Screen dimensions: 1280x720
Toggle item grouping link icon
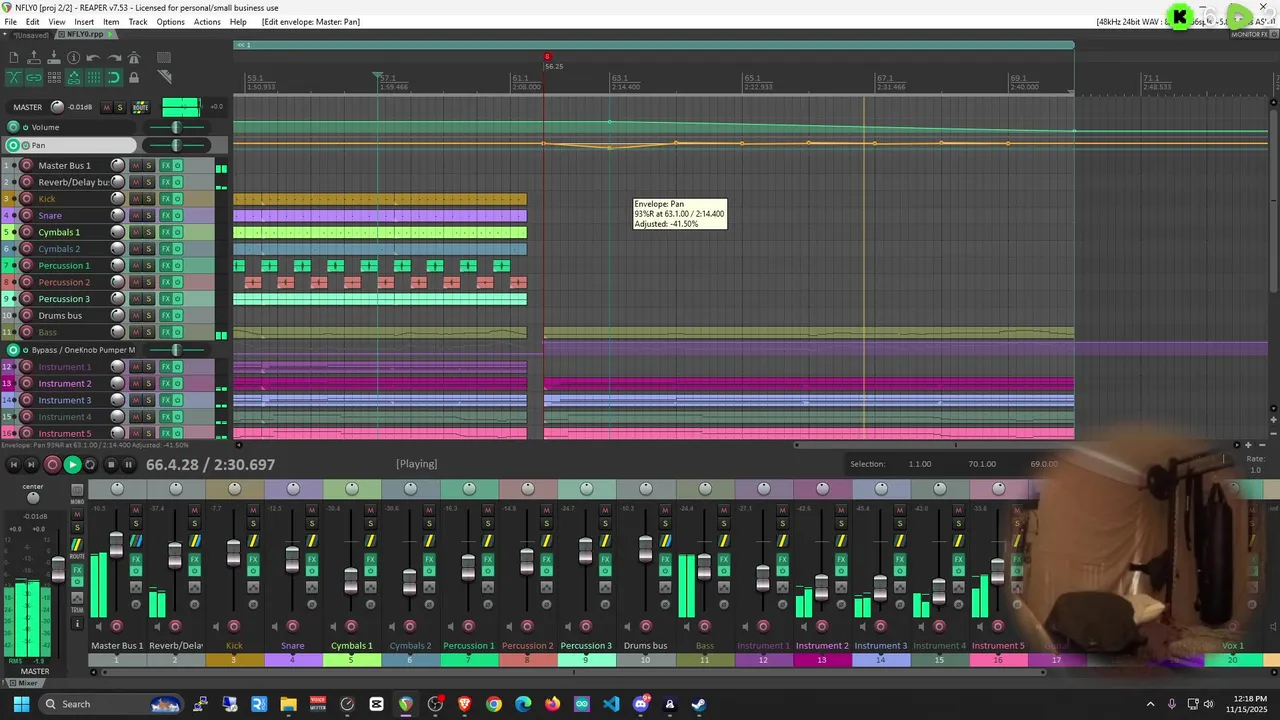coord(34,77)
